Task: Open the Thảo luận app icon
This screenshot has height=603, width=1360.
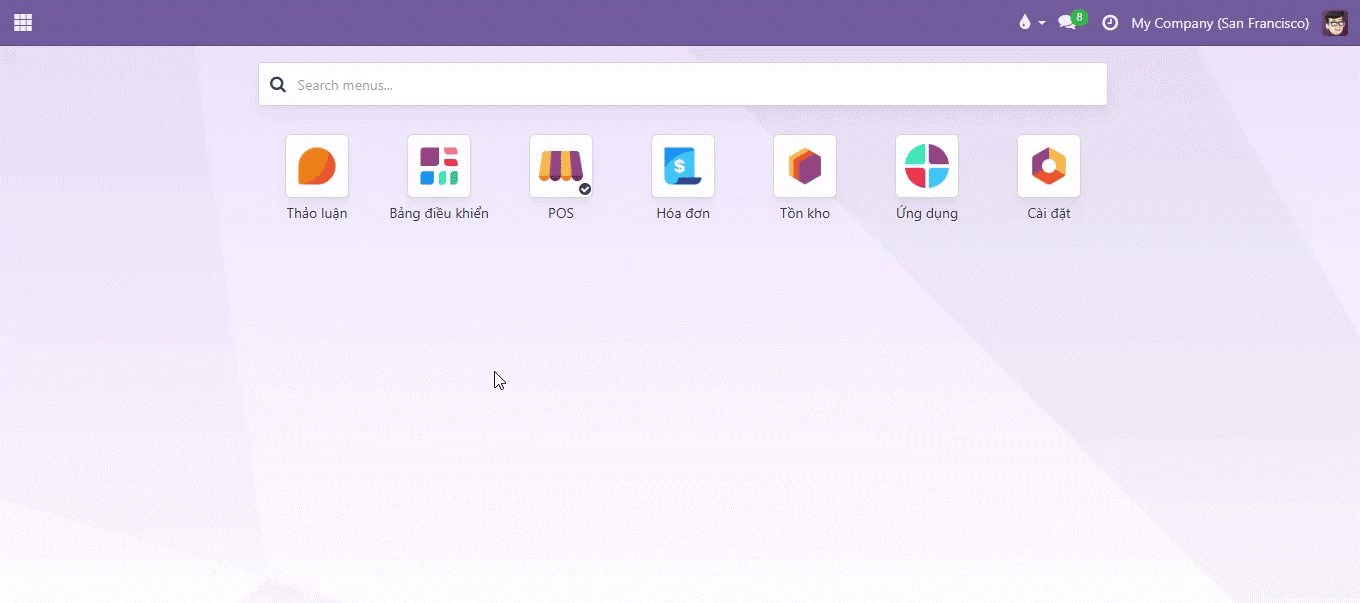Action: point(317,166)
